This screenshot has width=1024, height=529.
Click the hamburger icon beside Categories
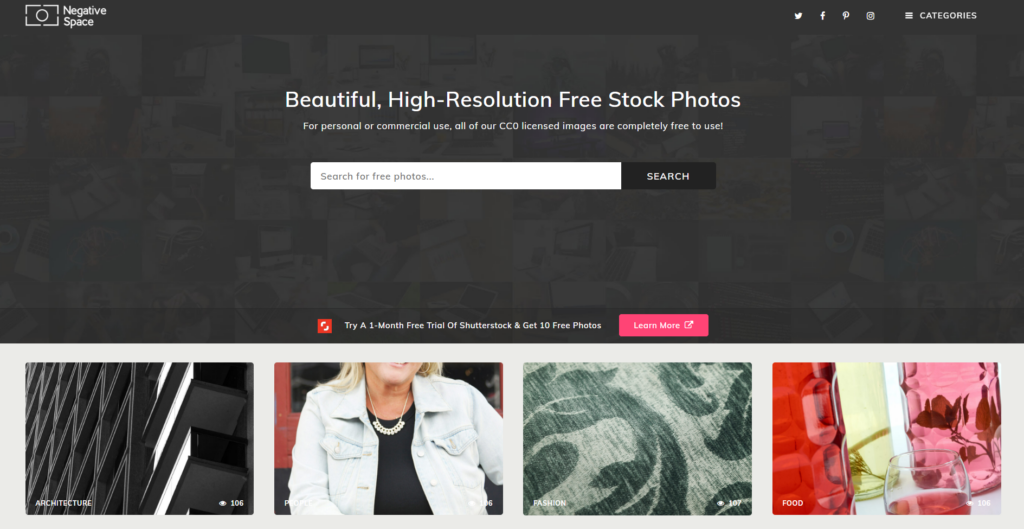pos(908,16)
